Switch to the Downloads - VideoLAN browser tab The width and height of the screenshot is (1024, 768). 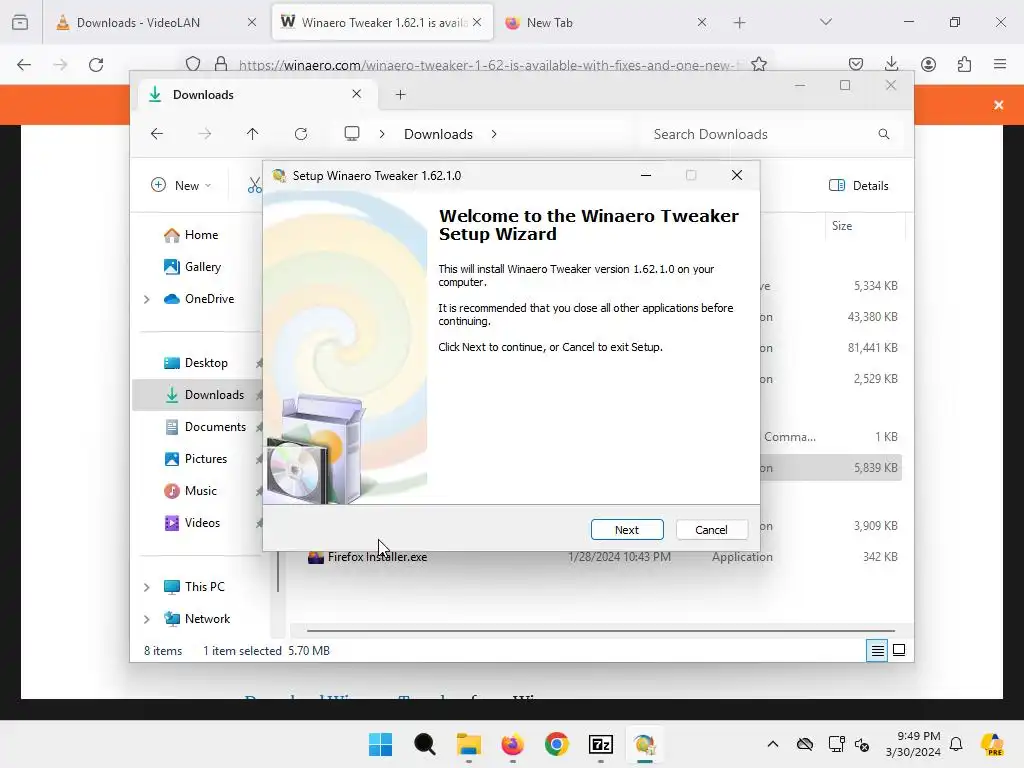tap(157, 22)
